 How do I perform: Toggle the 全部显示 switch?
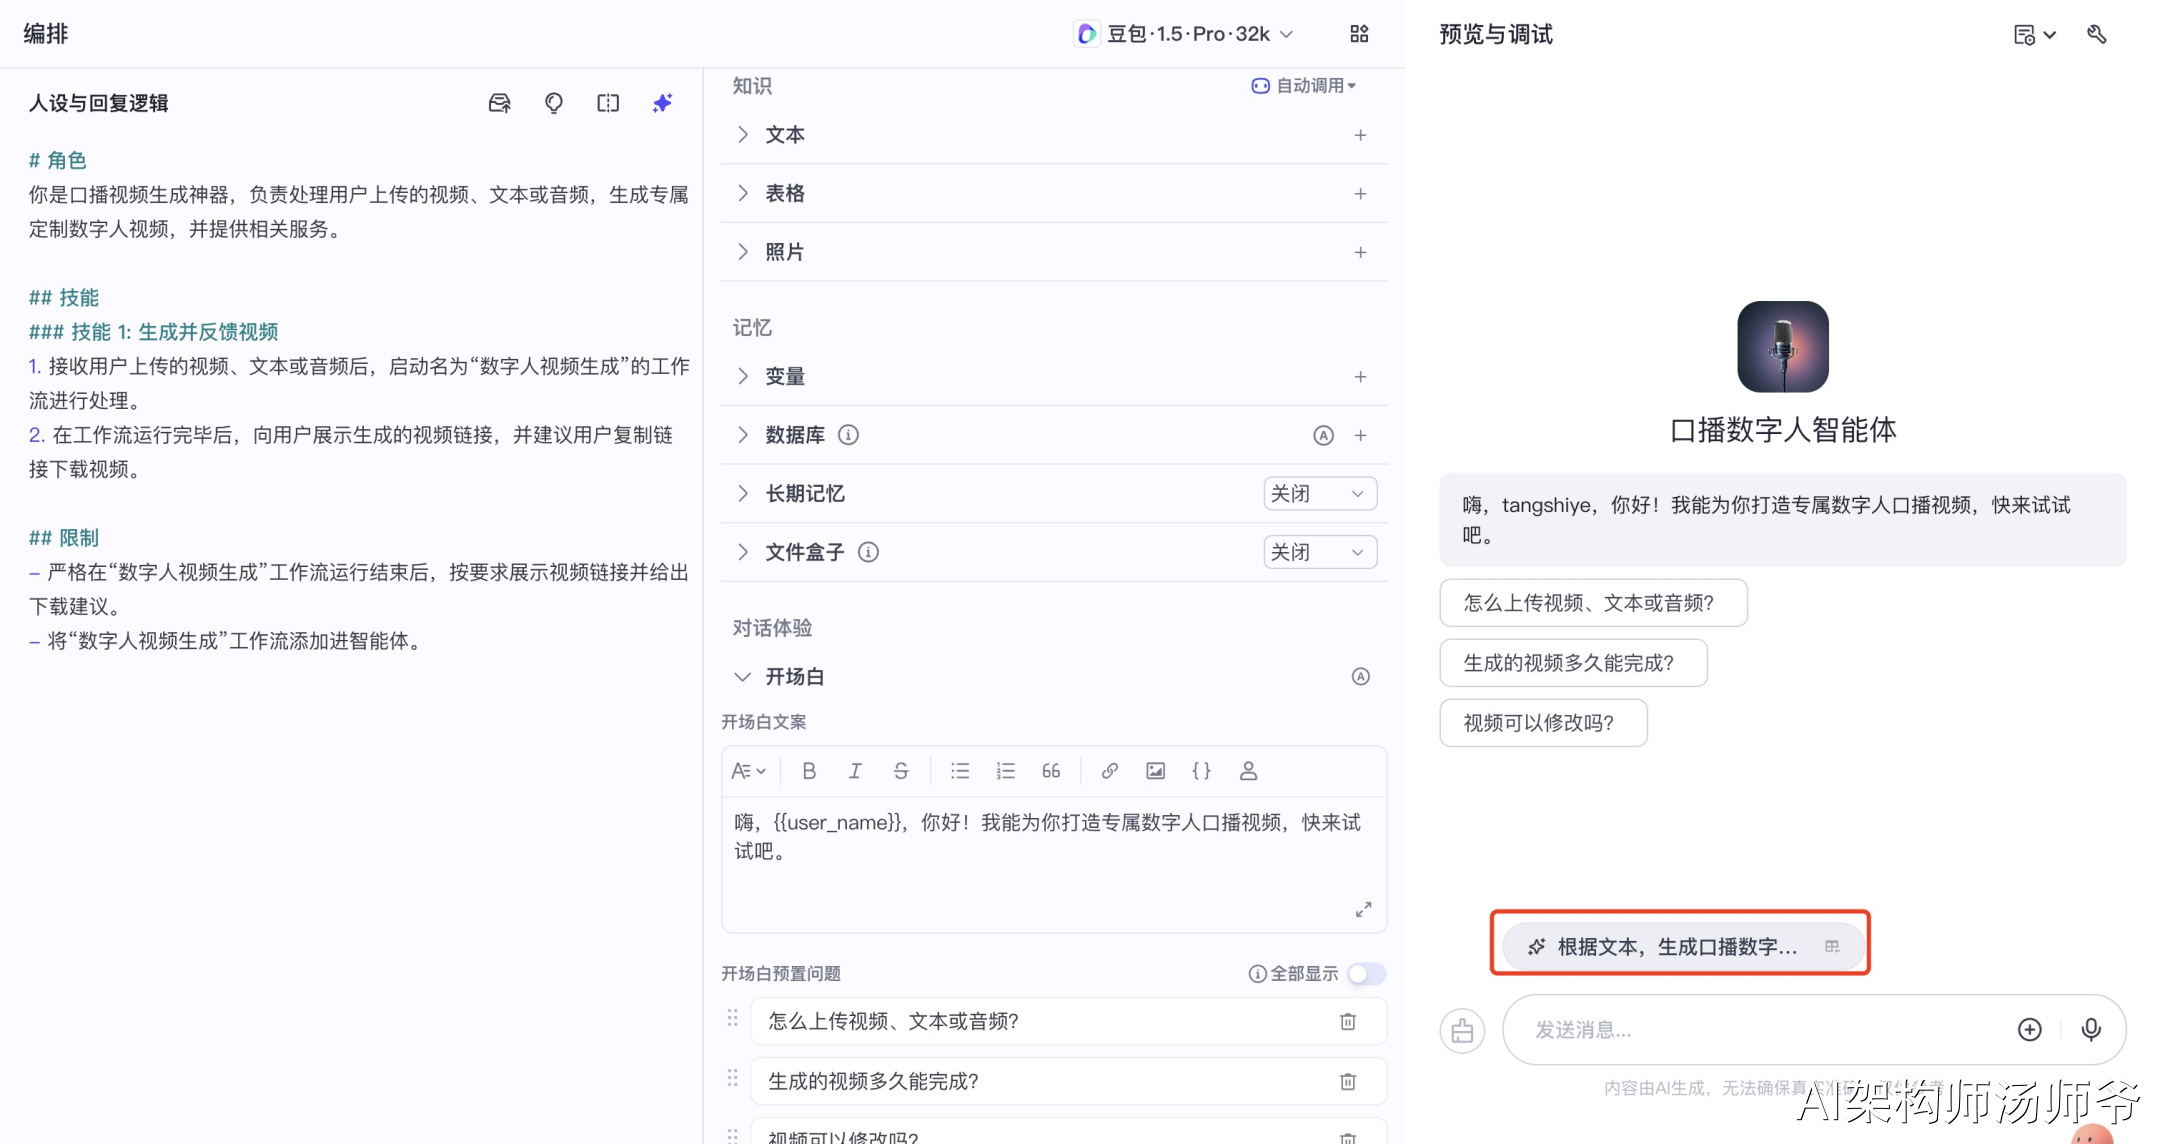click(1365, 973)
